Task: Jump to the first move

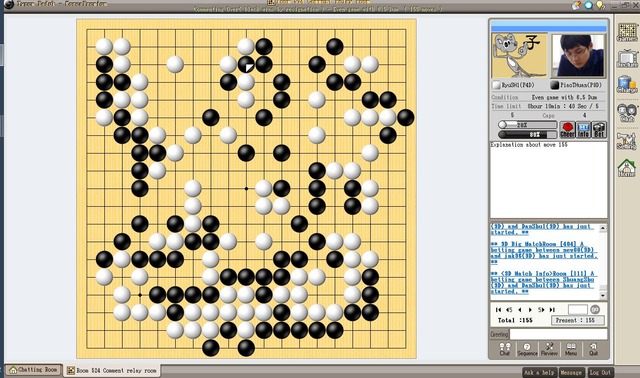Action: click(498, 310)
